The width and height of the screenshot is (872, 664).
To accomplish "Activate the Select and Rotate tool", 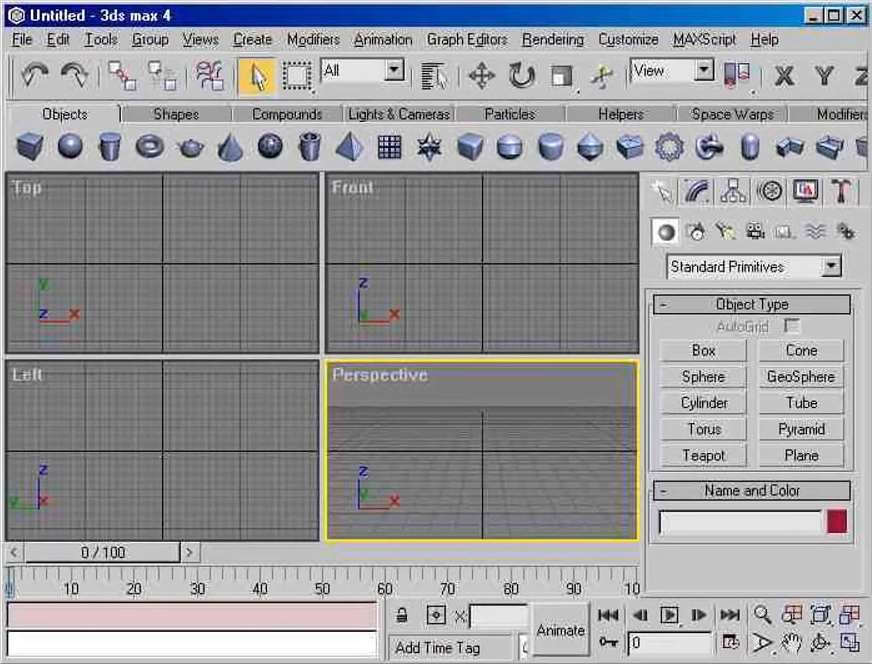I will [522, 76].
